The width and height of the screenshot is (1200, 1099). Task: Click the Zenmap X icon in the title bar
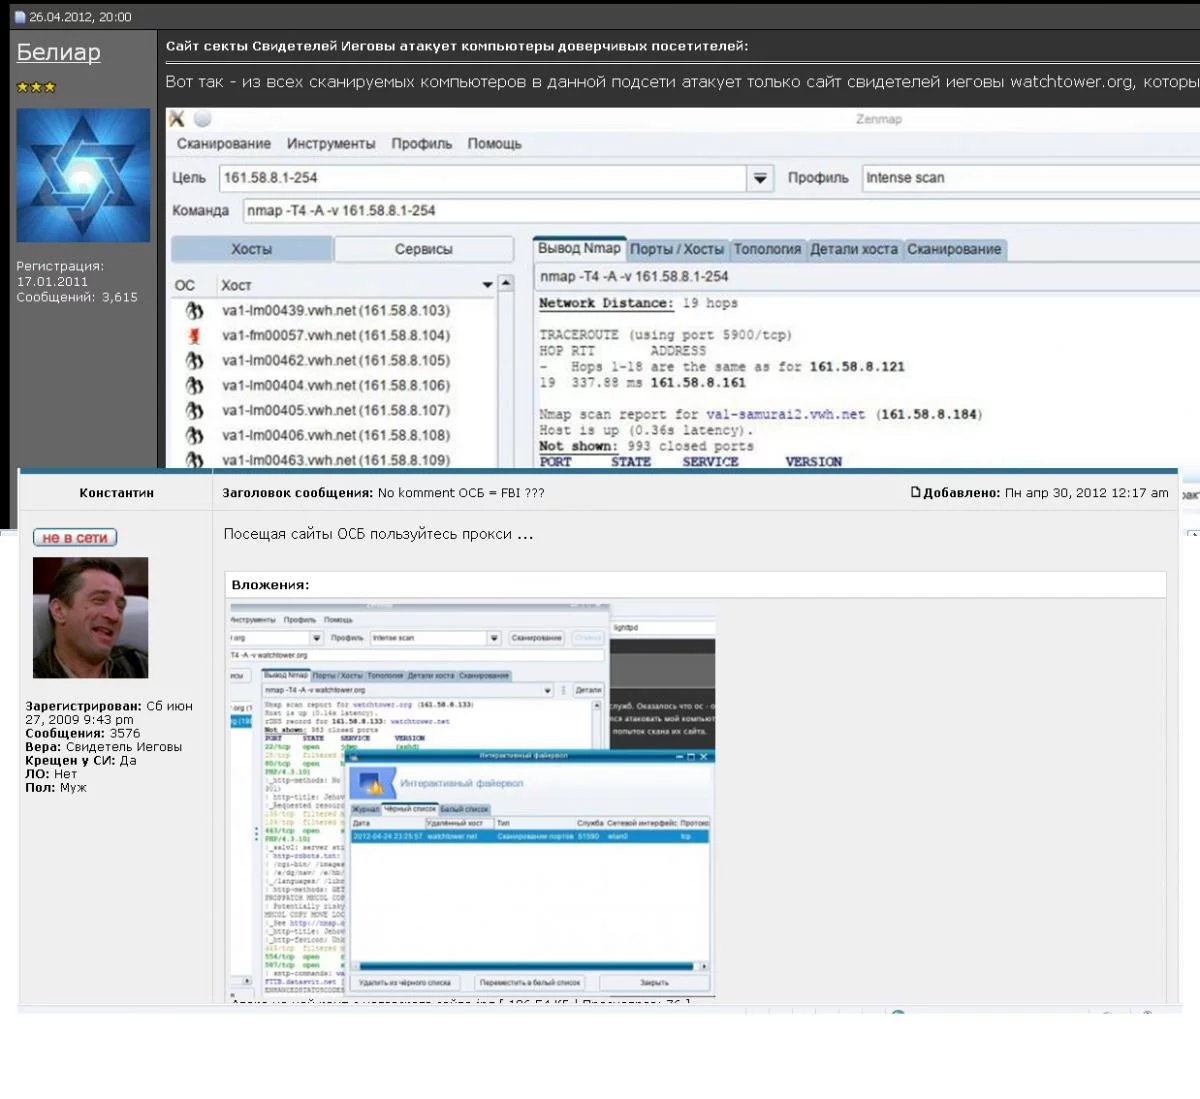(x=177, y=119)
